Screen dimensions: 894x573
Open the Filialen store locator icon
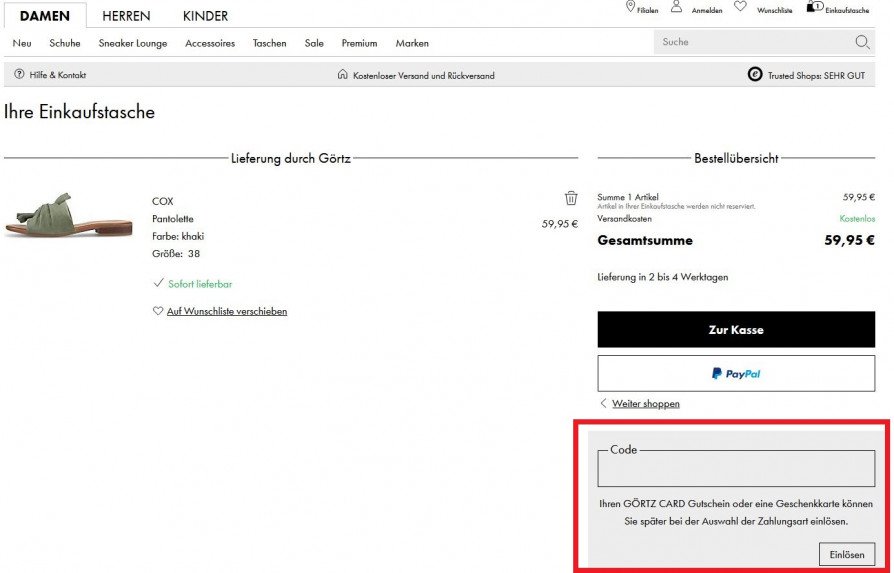(630, 6)
